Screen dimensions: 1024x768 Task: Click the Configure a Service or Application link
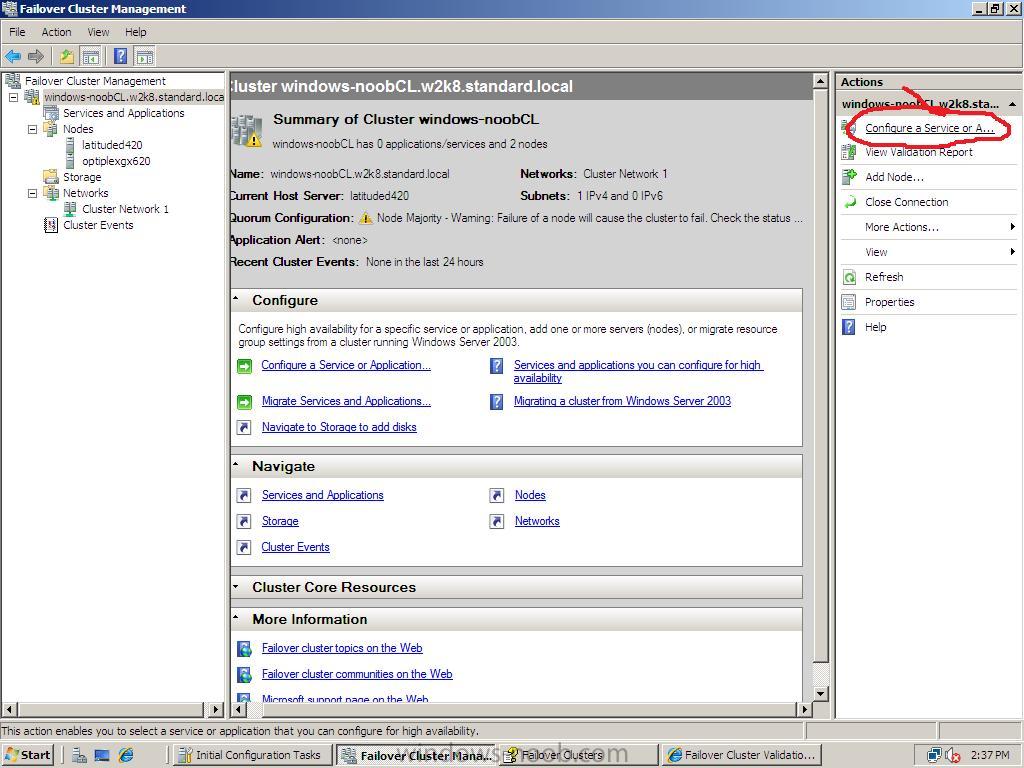point(346,365)
